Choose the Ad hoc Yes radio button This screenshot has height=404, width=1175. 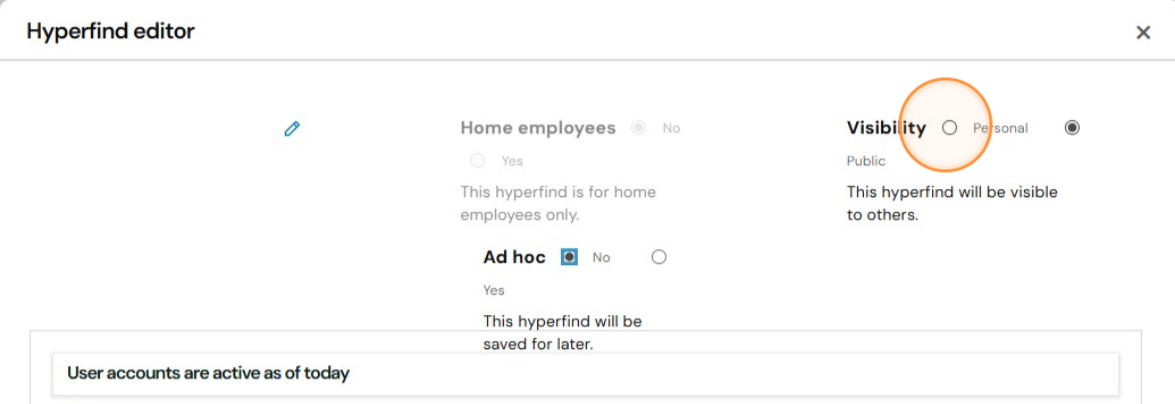(x=659, y=257)
